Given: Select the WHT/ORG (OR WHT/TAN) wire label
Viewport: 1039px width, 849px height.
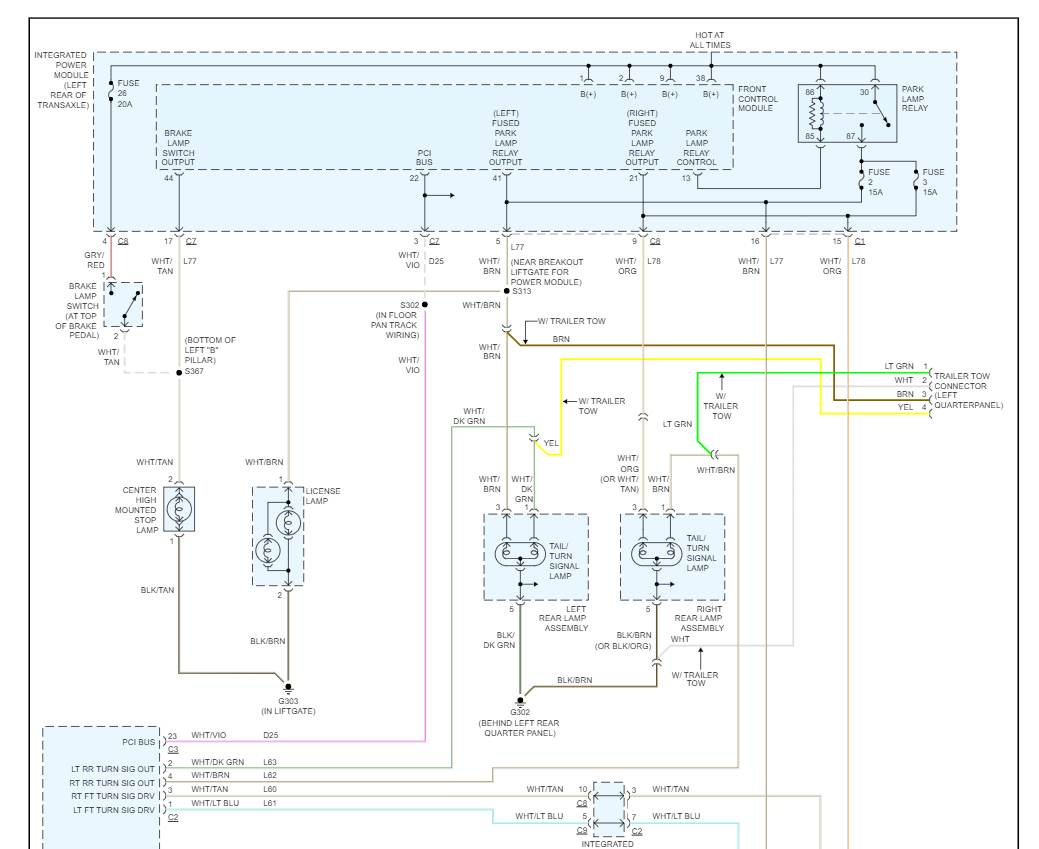Looking at the screenshot, I should 620,474.
